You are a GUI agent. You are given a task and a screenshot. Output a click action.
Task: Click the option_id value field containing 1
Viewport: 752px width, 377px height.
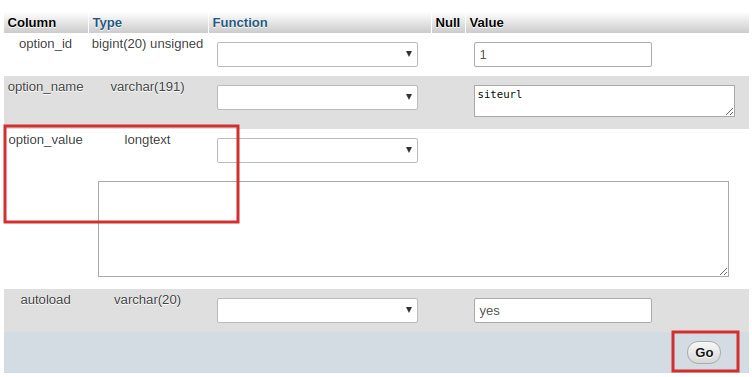click(x=563, y=54)
